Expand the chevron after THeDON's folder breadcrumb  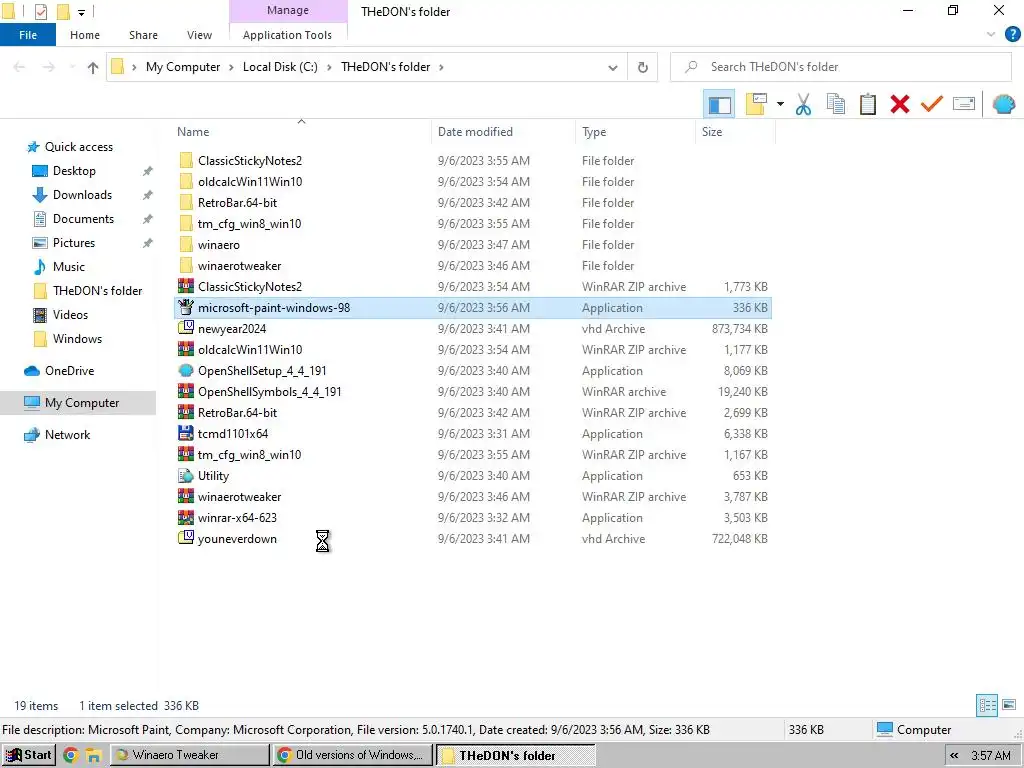[x=441, y=67]
